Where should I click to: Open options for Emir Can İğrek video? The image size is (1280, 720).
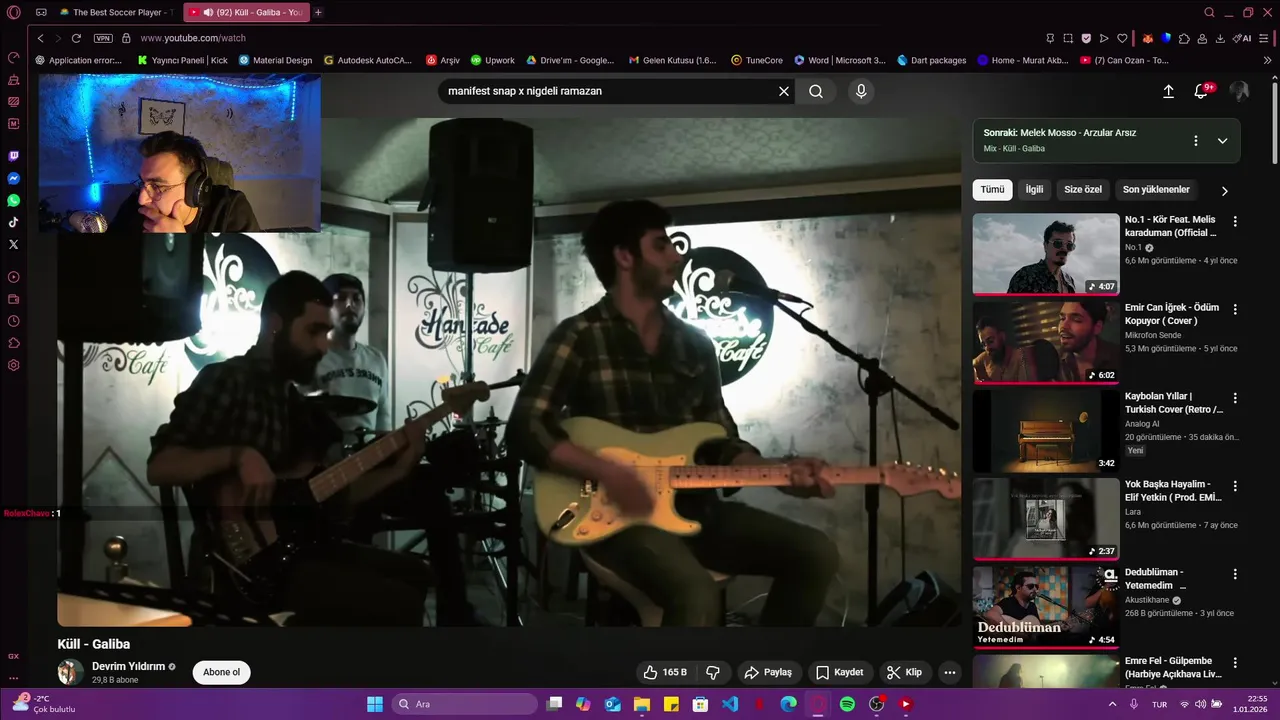point(1235,309)
